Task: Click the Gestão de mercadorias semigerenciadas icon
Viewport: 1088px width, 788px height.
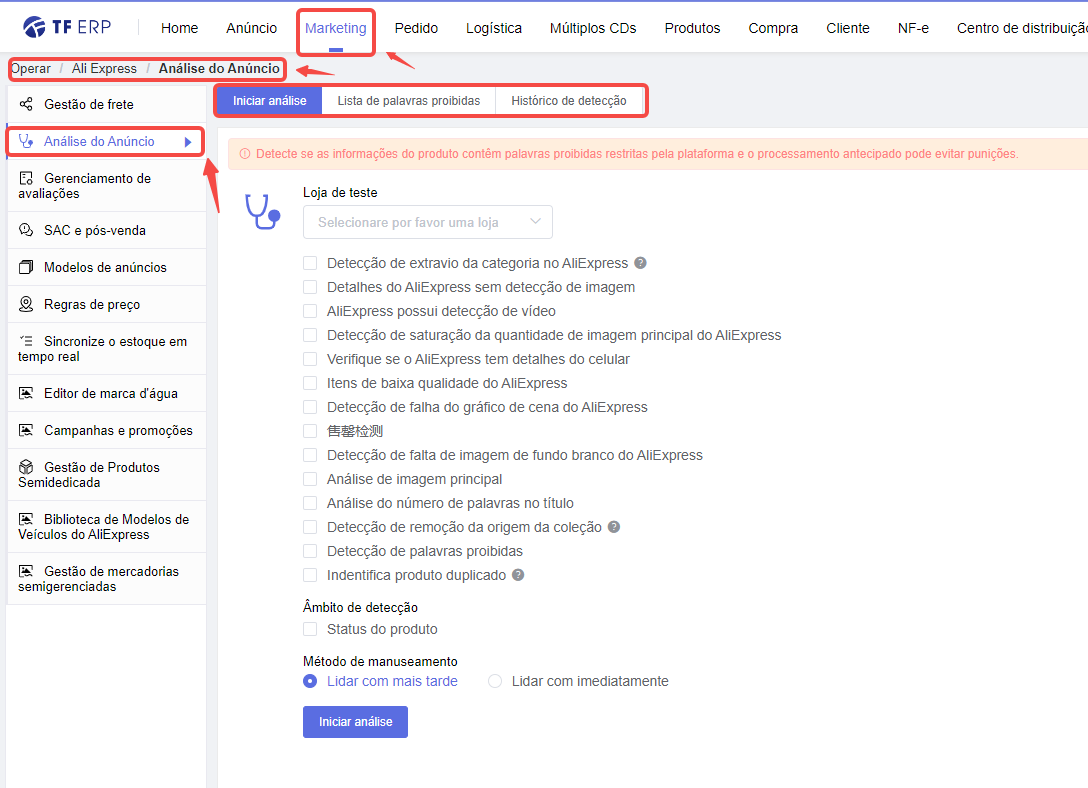Action: click(x=26, y=571)
